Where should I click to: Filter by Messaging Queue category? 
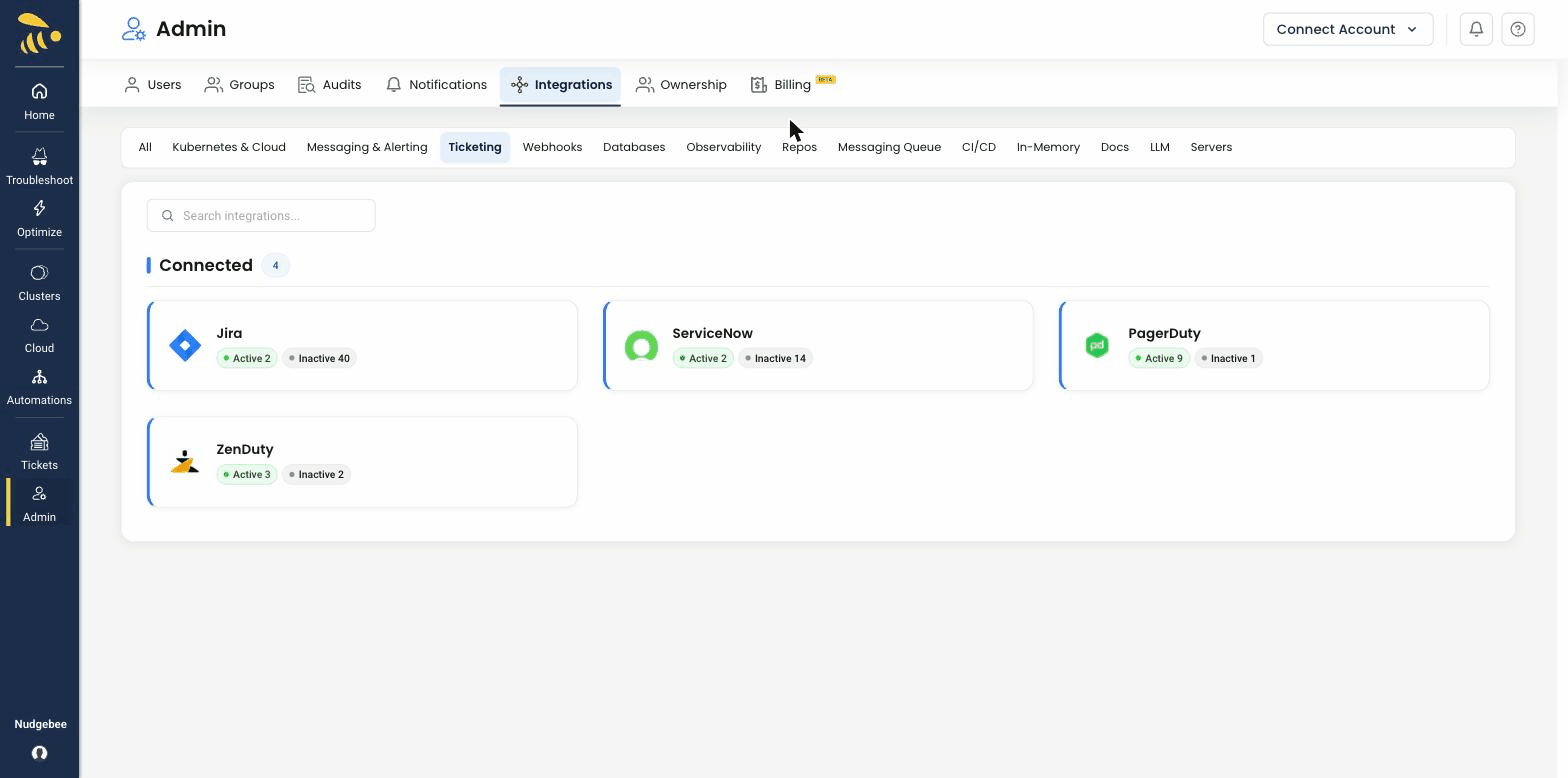click(889, 147)
